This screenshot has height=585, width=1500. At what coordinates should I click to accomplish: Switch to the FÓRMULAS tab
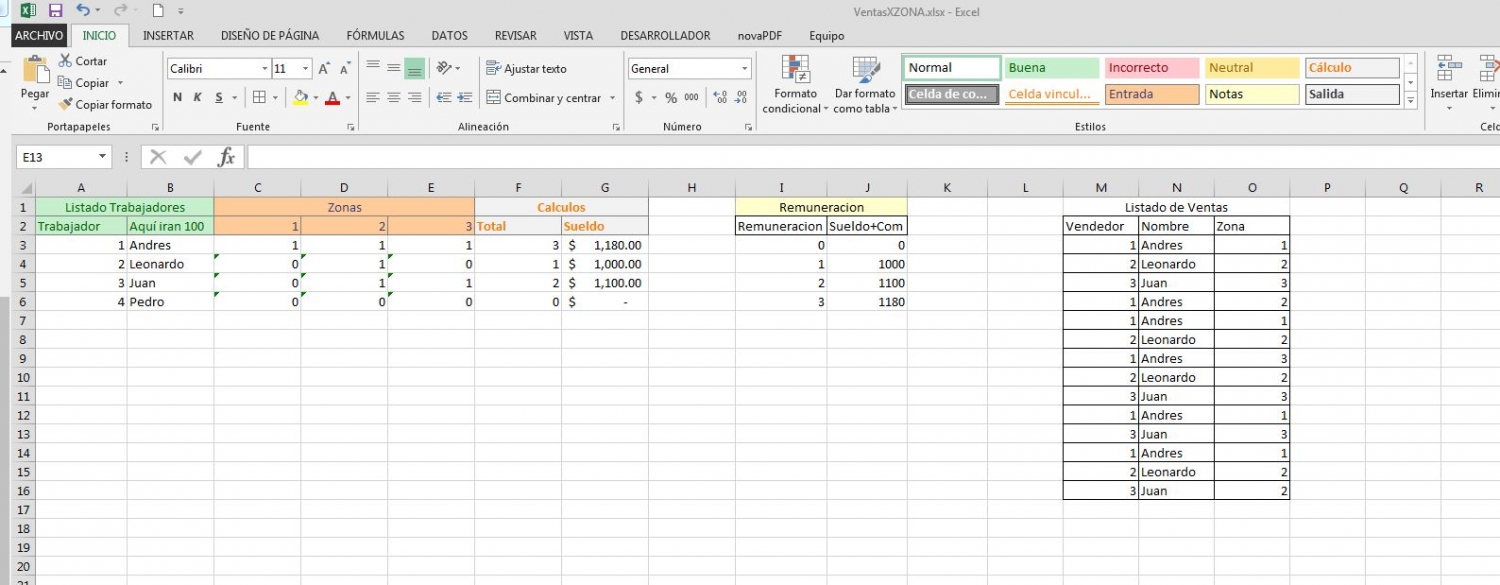pos(376,35)
